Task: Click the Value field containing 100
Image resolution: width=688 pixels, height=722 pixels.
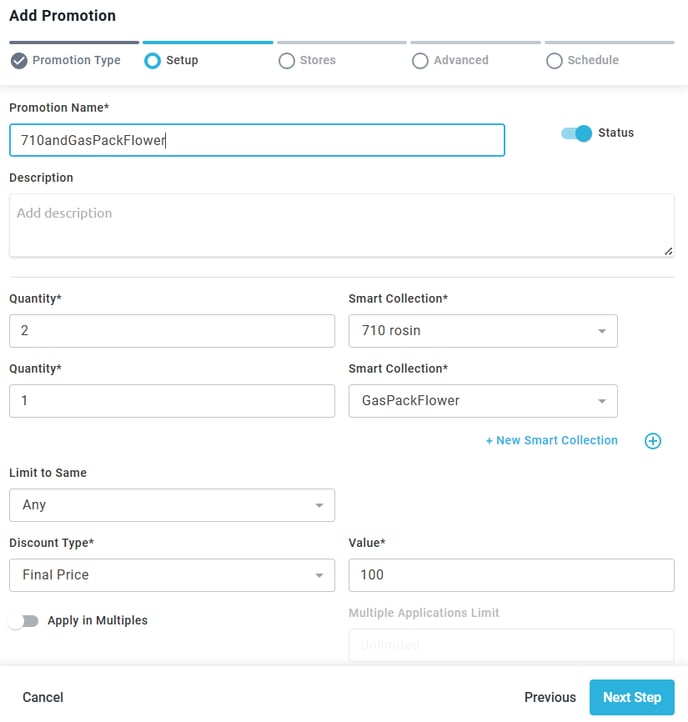Action: [511, 575]
